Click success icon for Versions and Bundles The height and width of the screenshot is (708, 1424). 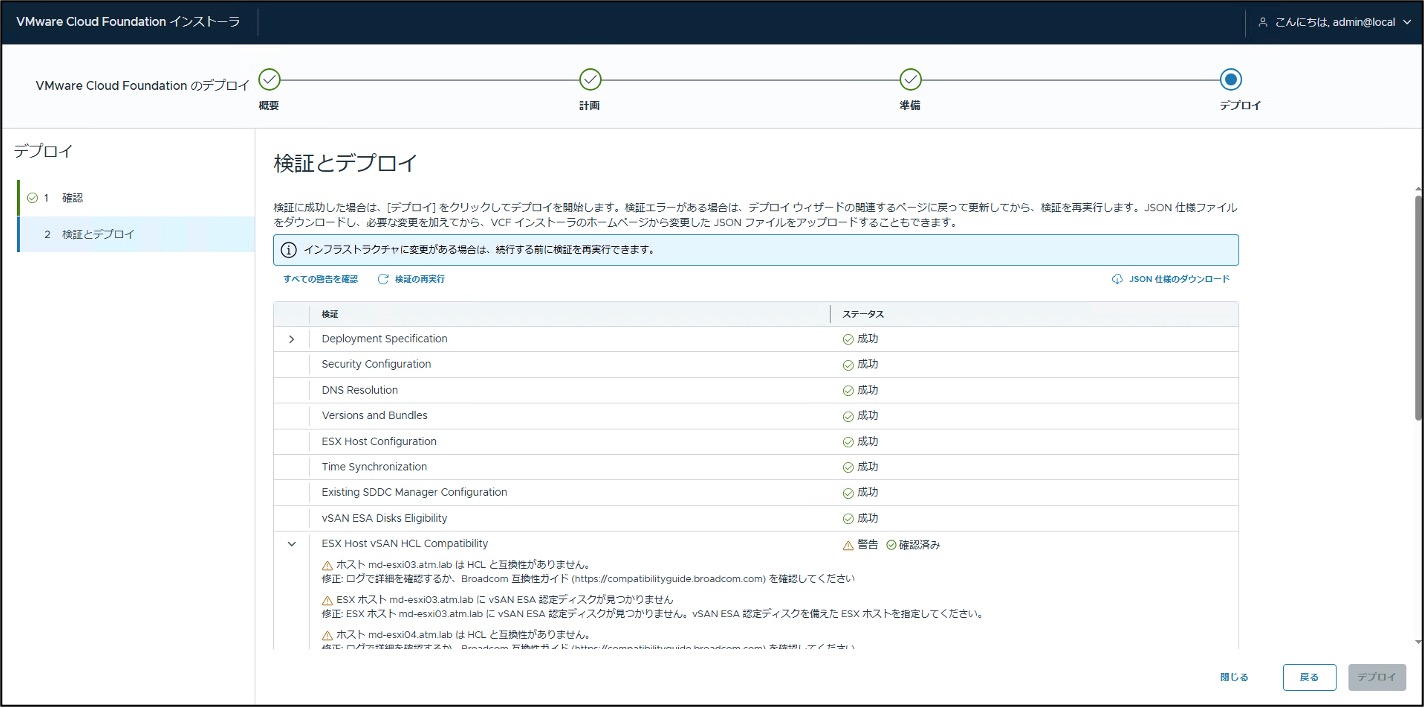tap(848, 416)
